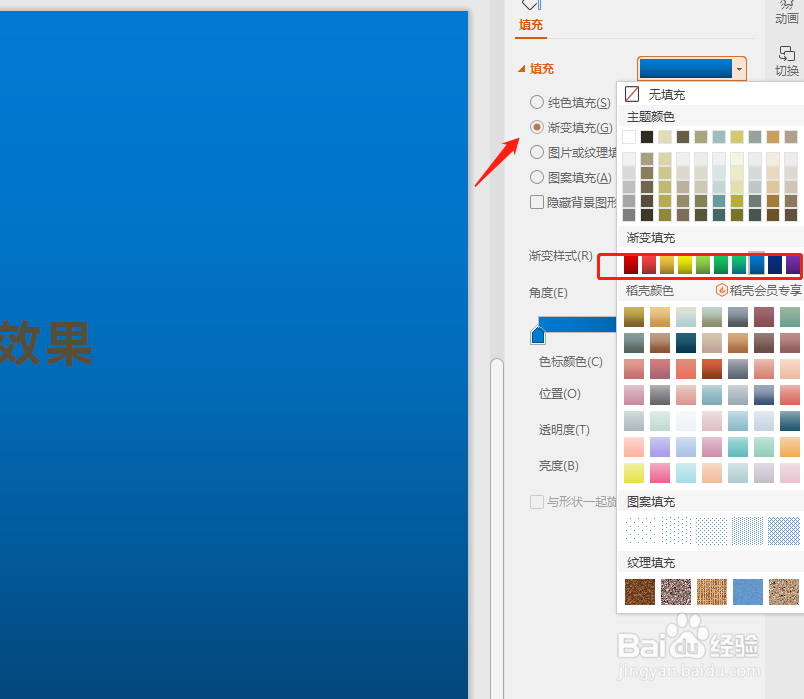The height and width of the screenshot is (699, 804).
Task: Select the dark teal 稻壳颜色 swatch
Action: tap(686, 343)
